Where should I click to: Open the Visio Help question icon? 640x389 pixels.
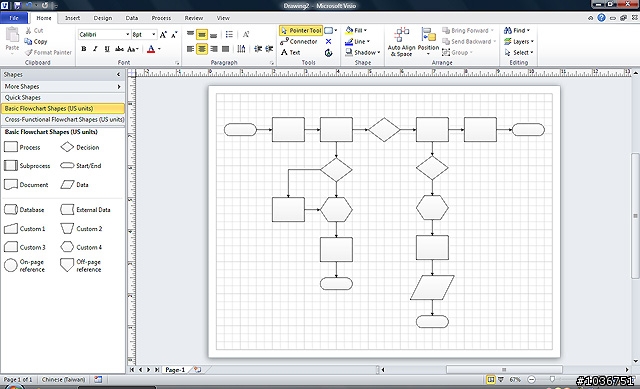601,18
